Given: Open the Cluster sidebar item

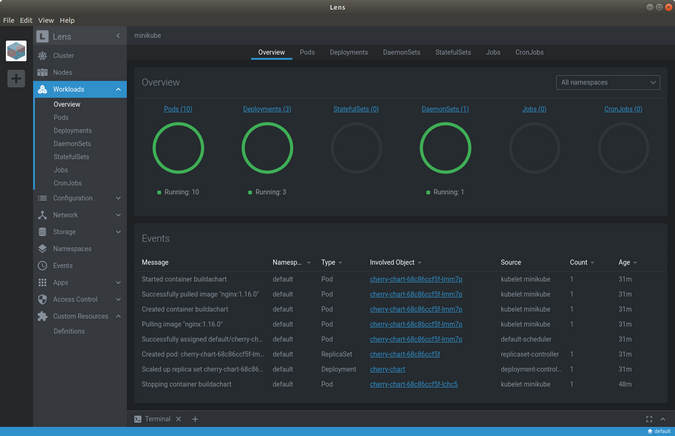Looking at the screenshot, I should coord(63,56).
